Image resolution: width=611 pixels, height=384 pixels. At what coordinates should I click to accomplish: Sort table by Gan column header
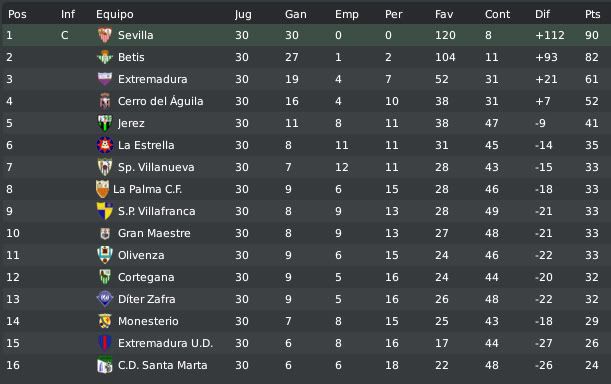[x=295, y=14]
